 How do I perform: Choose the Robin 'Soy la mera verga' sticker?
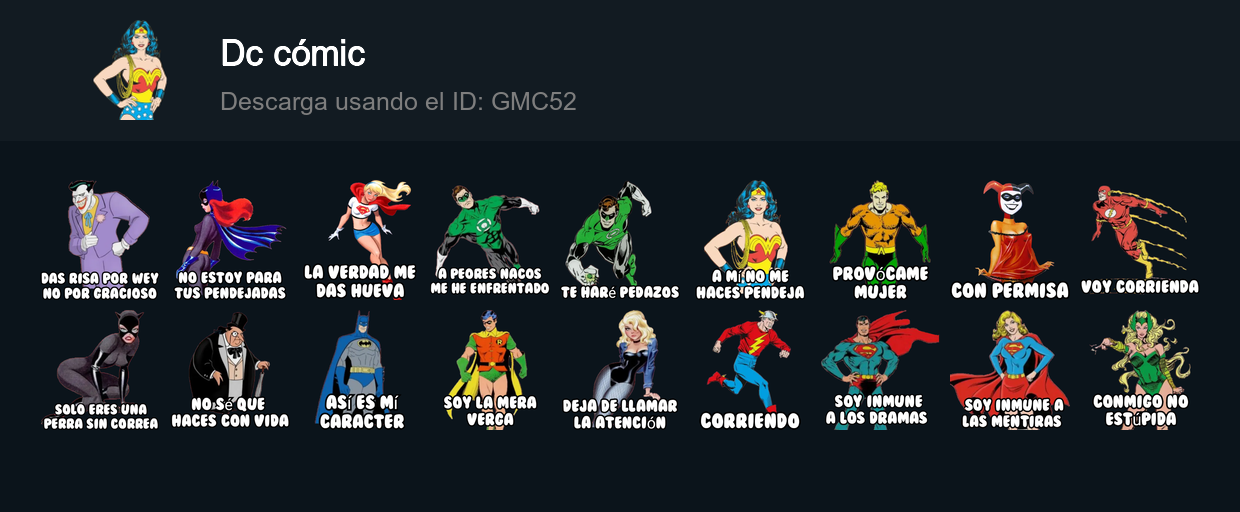pyautogui.click(x=490, y=371)
